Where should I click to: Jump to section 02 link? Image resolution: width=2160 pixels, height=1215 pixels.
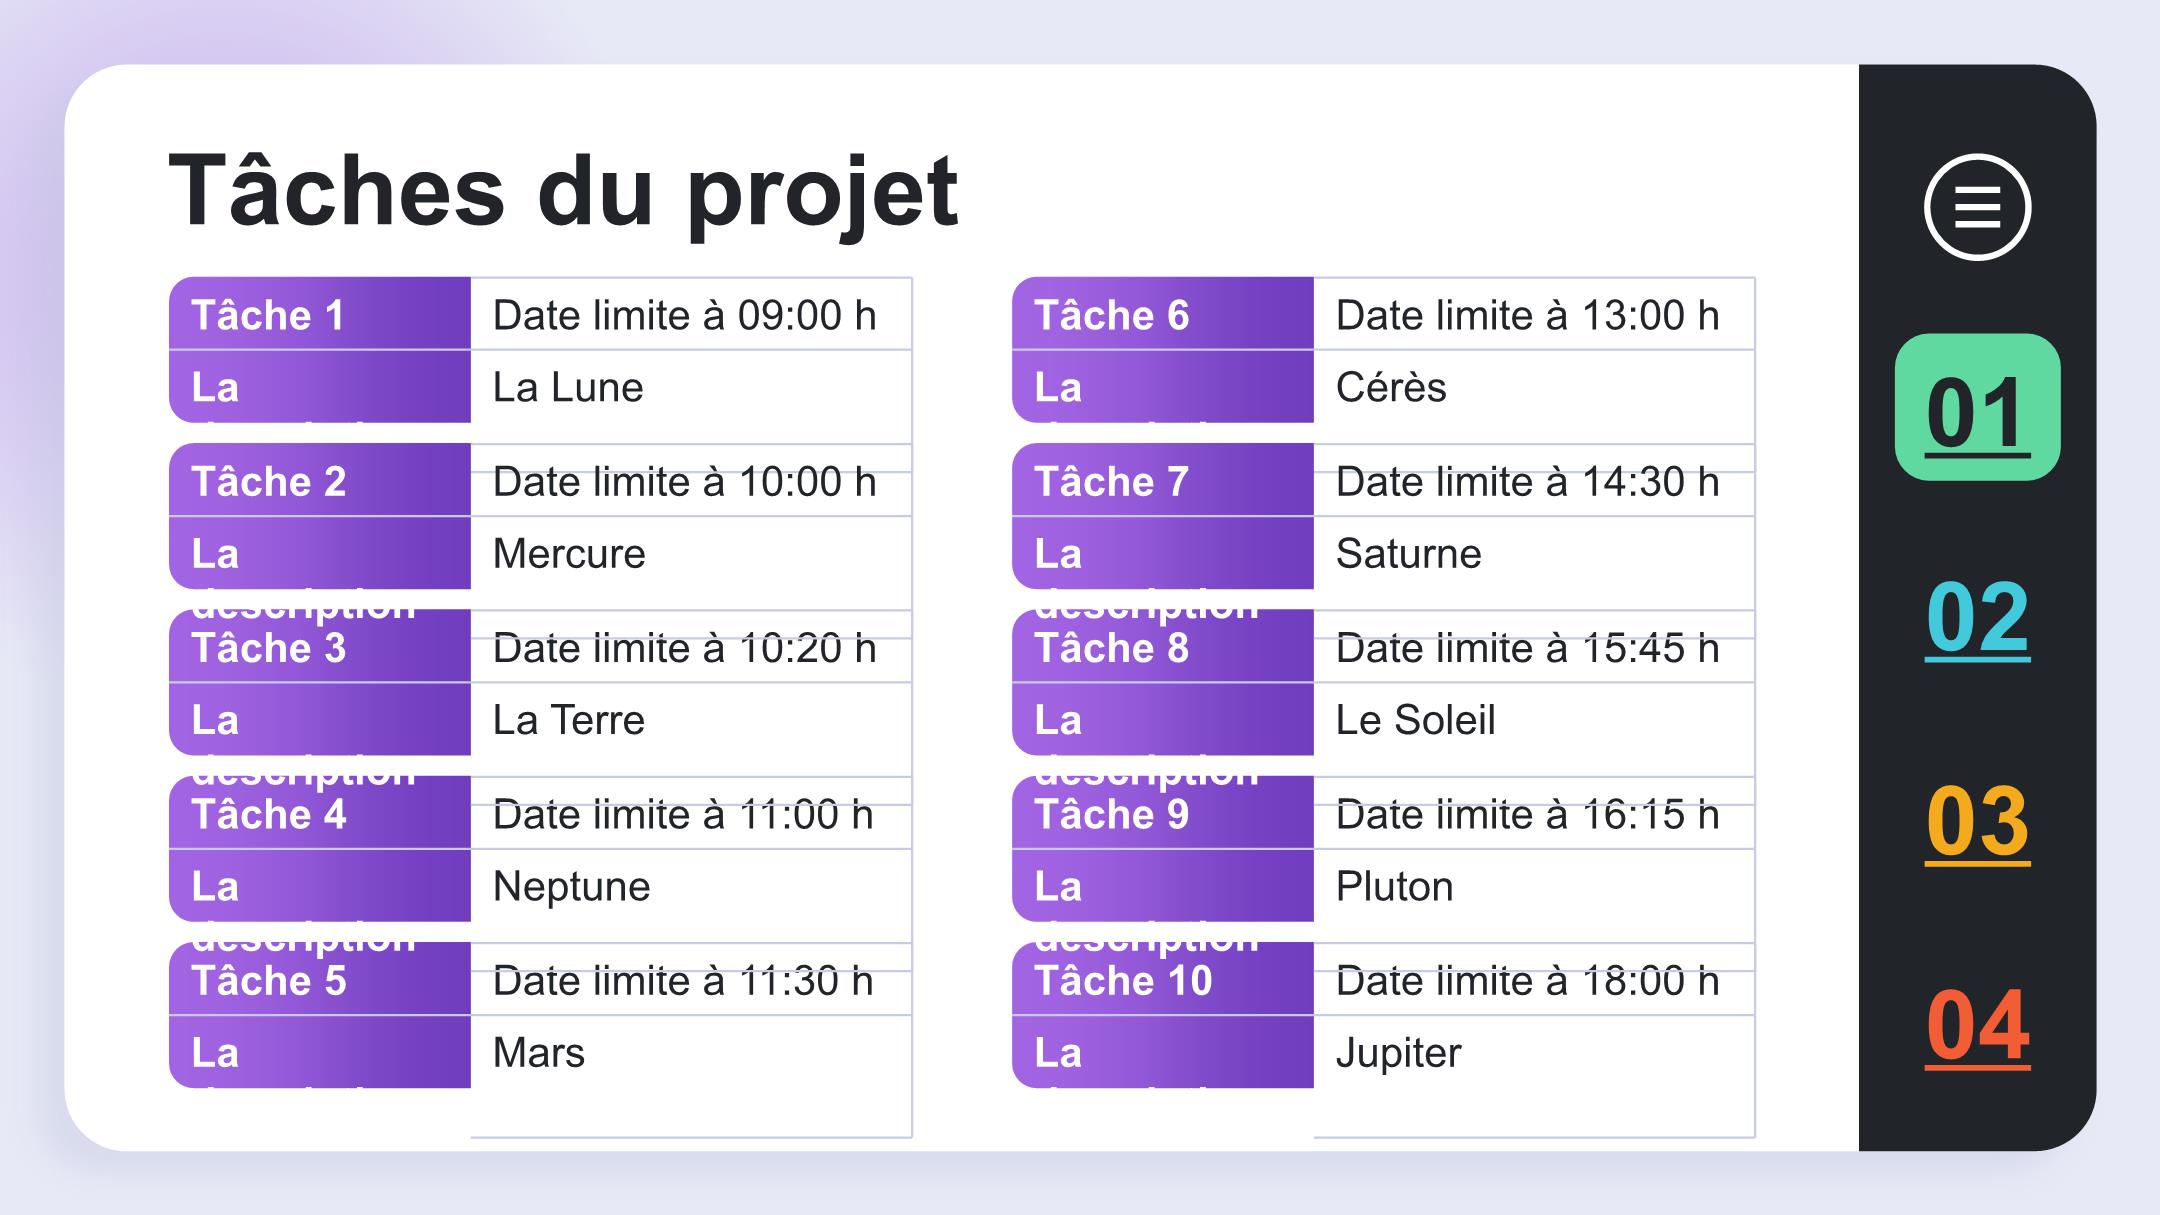coord(1977,617)
